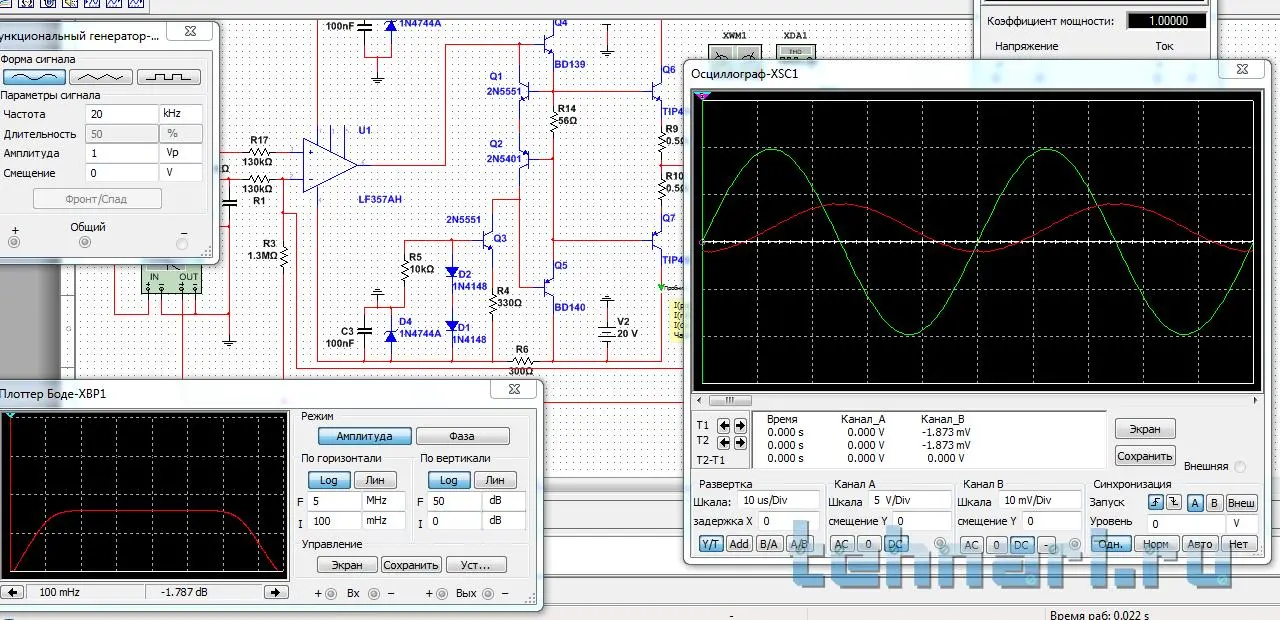Click the function generator plus terminal
The width and height of the screenshot is (1280, 620).
[14, 242]
